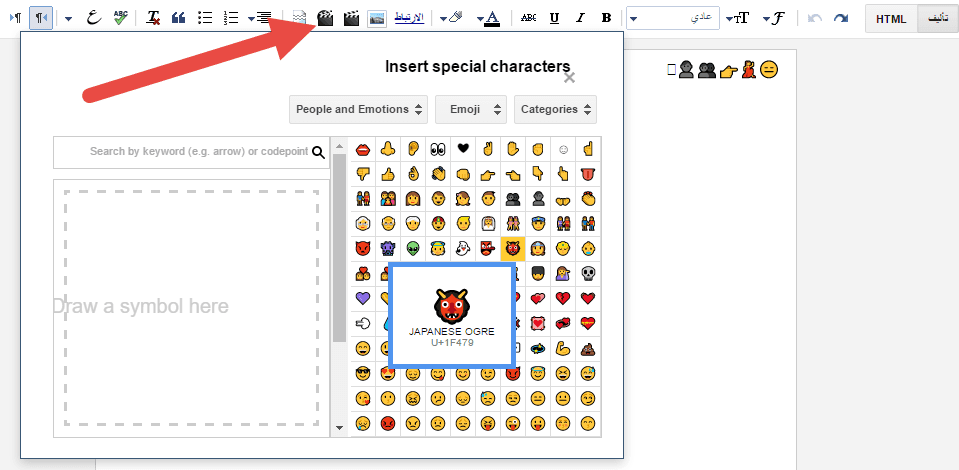The image size is (959, 470).
Task: Switch to the HTML tab
Action: click(x=890, y=18)
